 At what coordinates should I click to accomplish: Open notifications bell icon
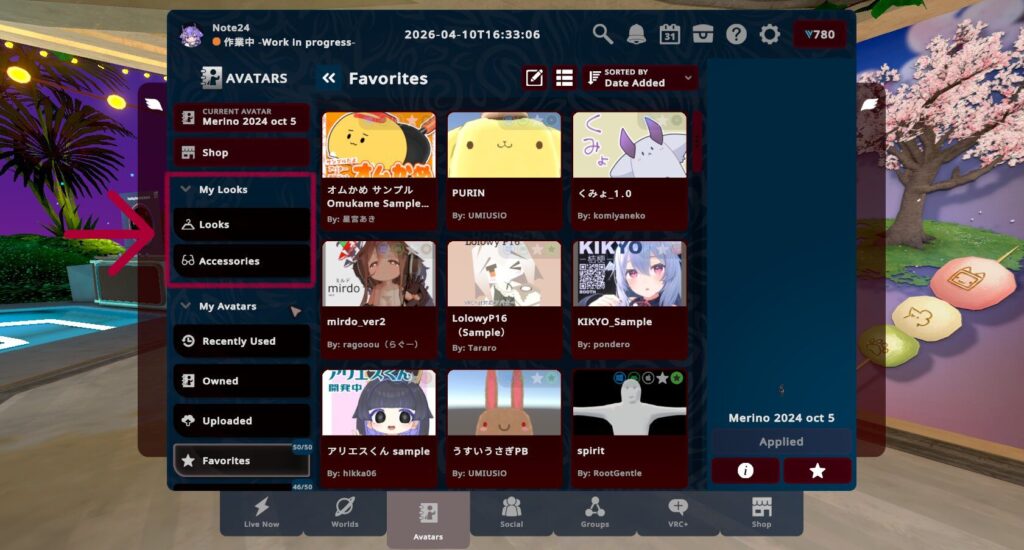[636, 34]
